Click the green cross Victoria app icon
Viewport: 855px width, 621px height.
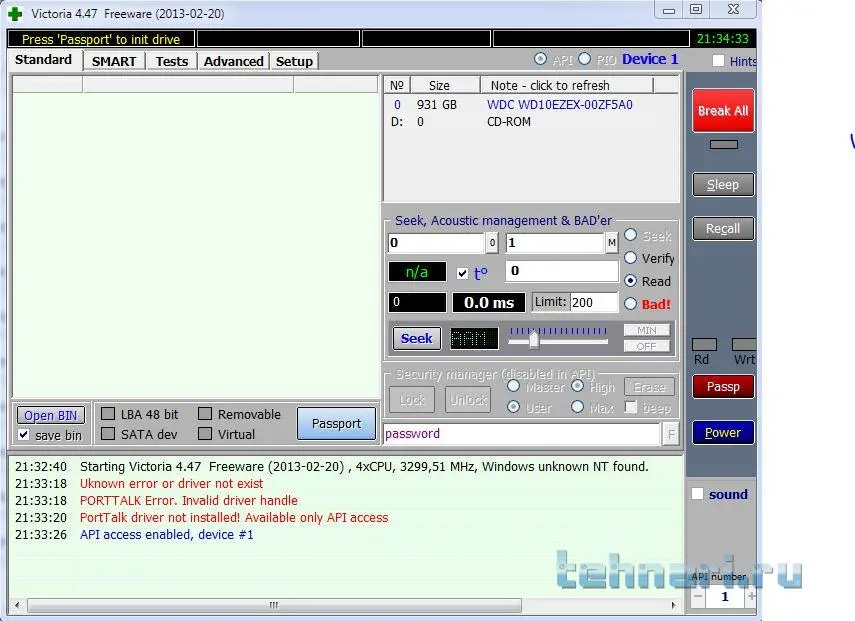[x=15, y=14]
